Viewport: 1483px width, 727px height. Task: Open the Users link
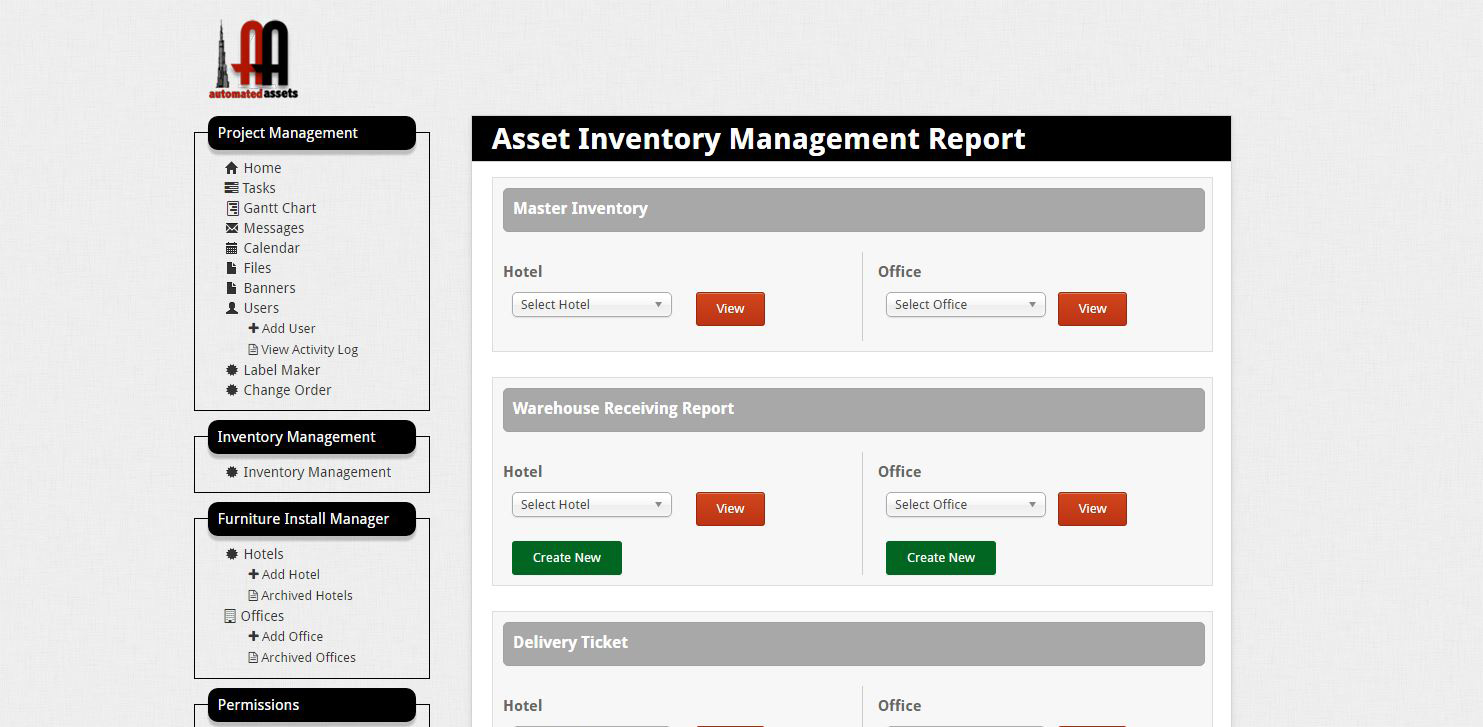click(261, 308)
